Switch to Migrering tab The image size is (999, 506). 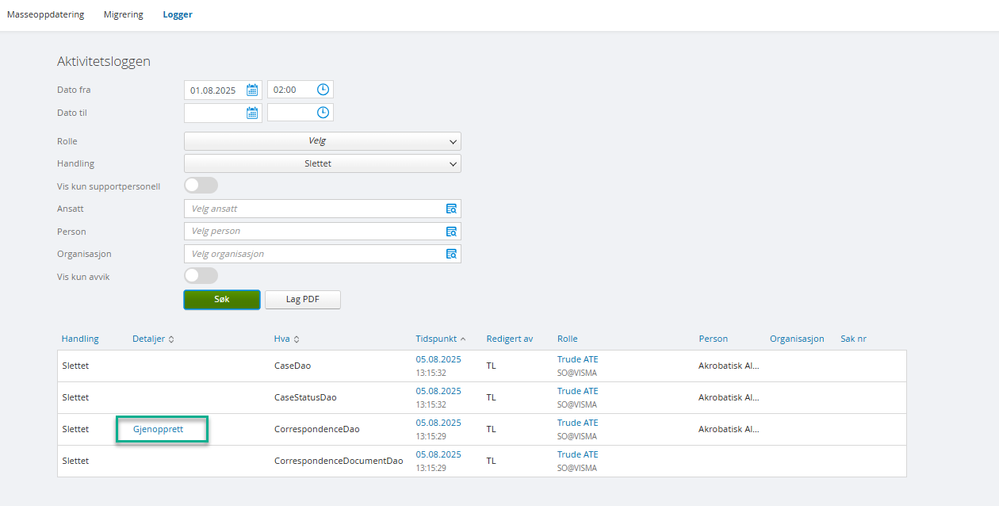pos(124,15)
